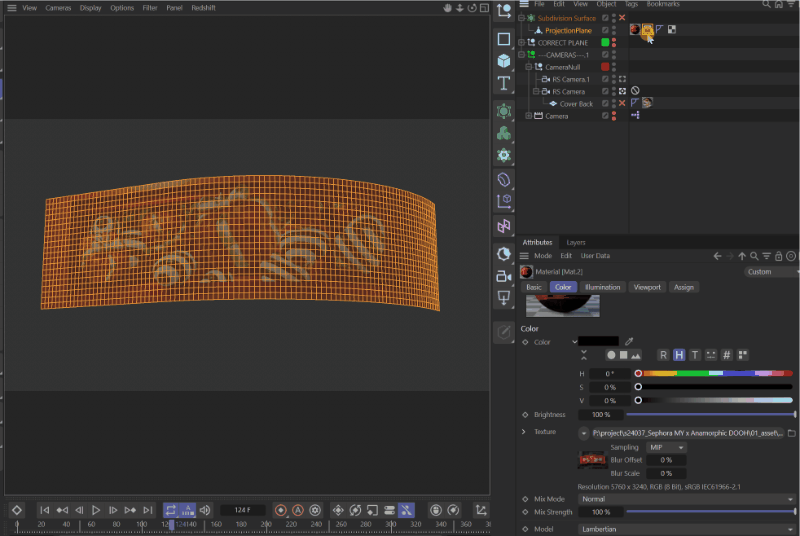The image size is (800, 536).
Task: Toggle visibility dots for CORRECT PLANE
Action: pyautogui.click(x=614, y=42)
